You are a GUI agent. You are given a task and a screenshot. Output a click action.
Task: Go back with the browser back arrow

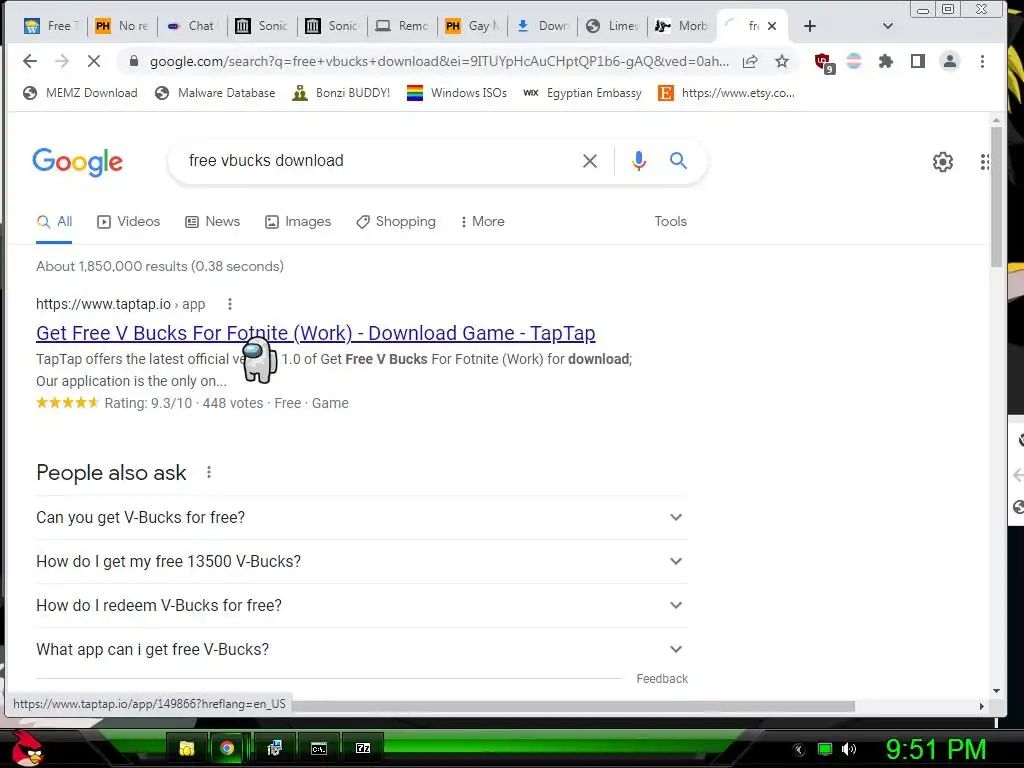click(x=30, y=61)
